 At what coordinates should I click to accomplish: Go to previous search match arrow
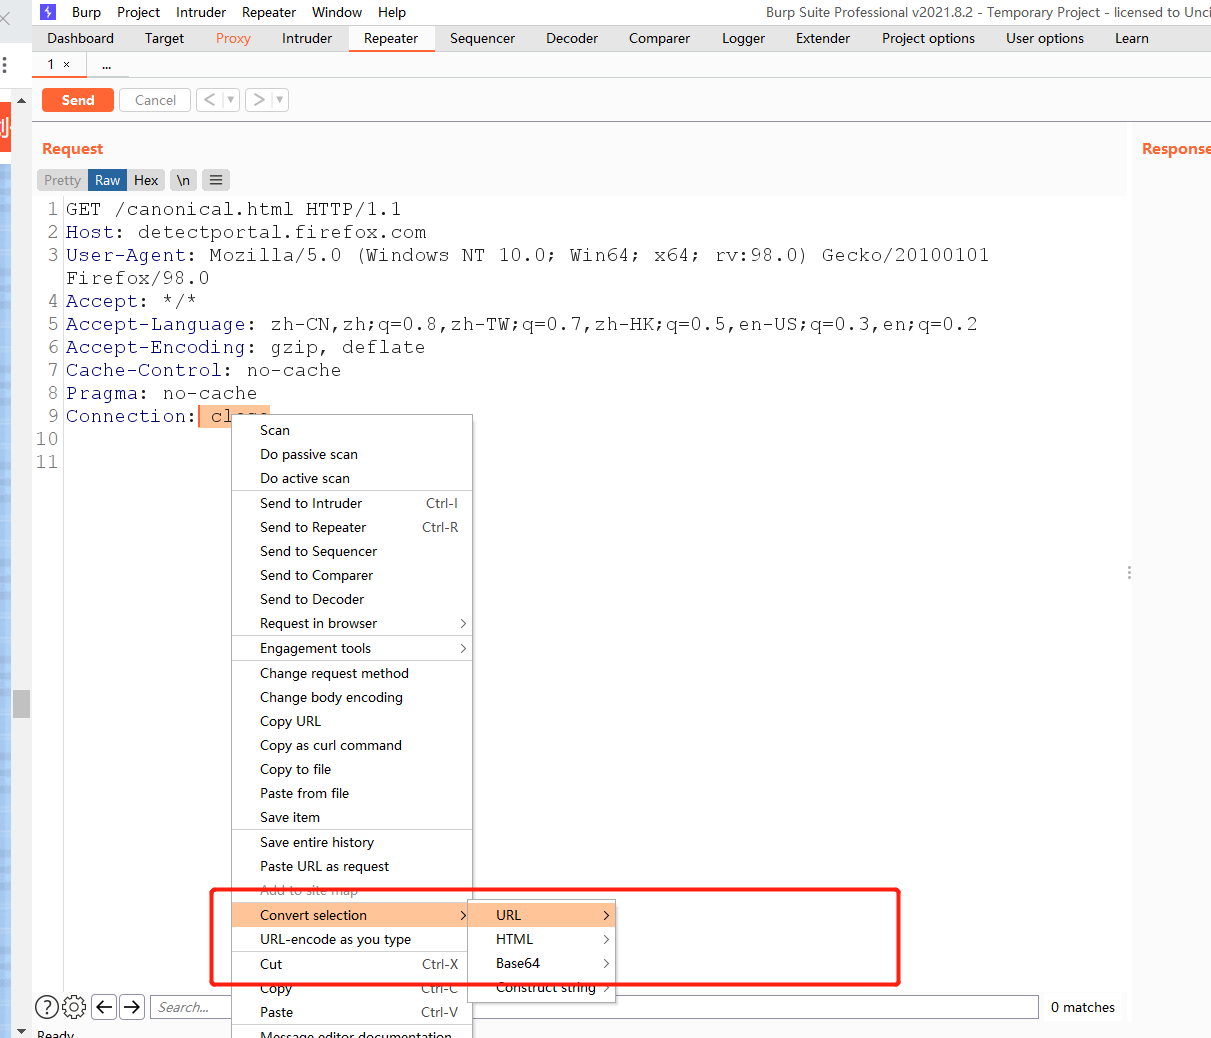tap(104, 1007)
